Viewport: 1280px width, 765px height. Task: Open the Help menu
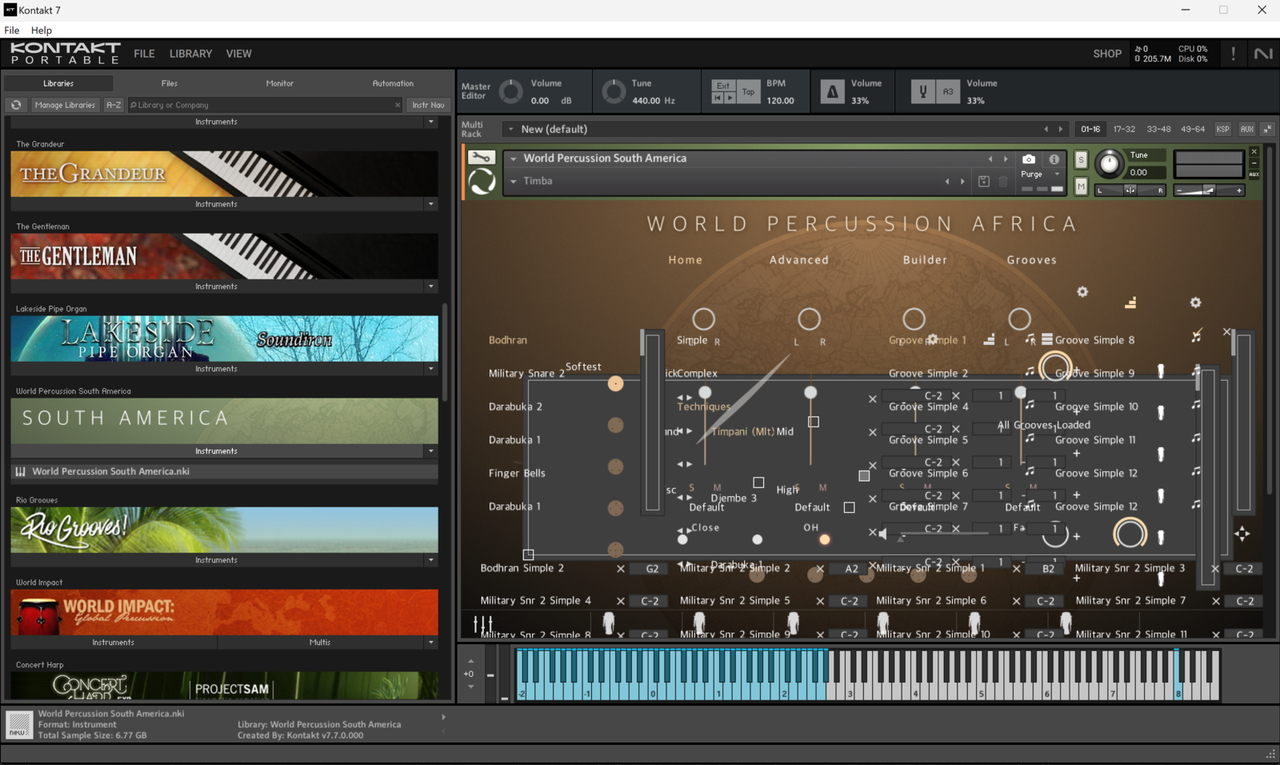41,31
